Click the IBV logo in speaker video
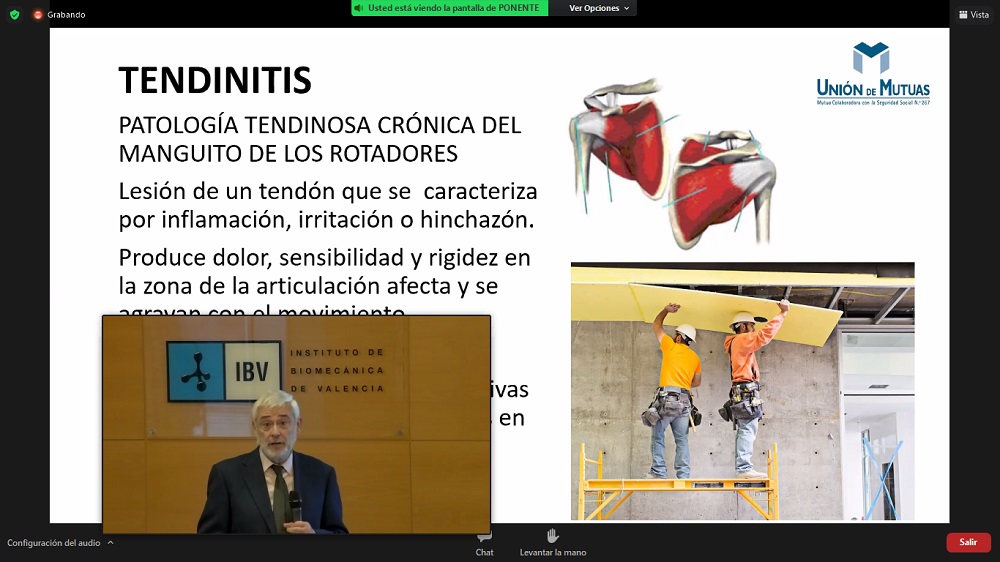 [x=225, y=371]
